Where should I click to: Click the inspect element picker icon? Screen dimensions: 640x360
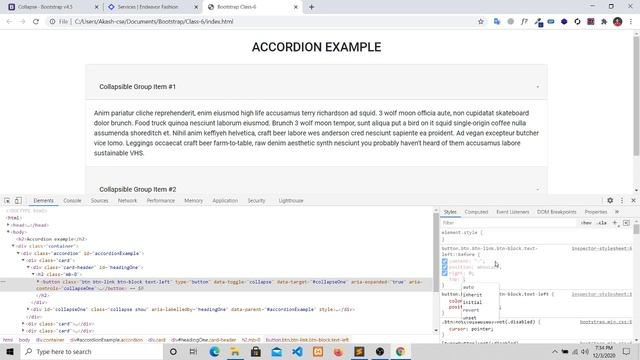tap(7, 200)
